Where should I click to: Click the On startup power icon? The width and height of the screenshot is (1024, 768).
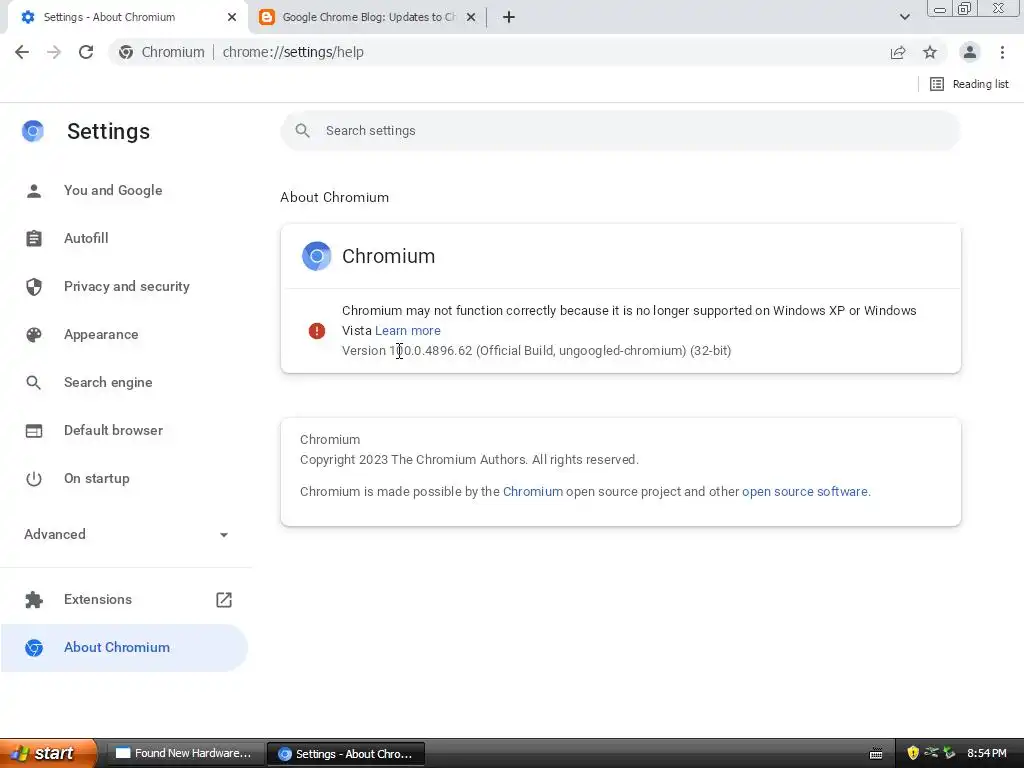(34, 479)
